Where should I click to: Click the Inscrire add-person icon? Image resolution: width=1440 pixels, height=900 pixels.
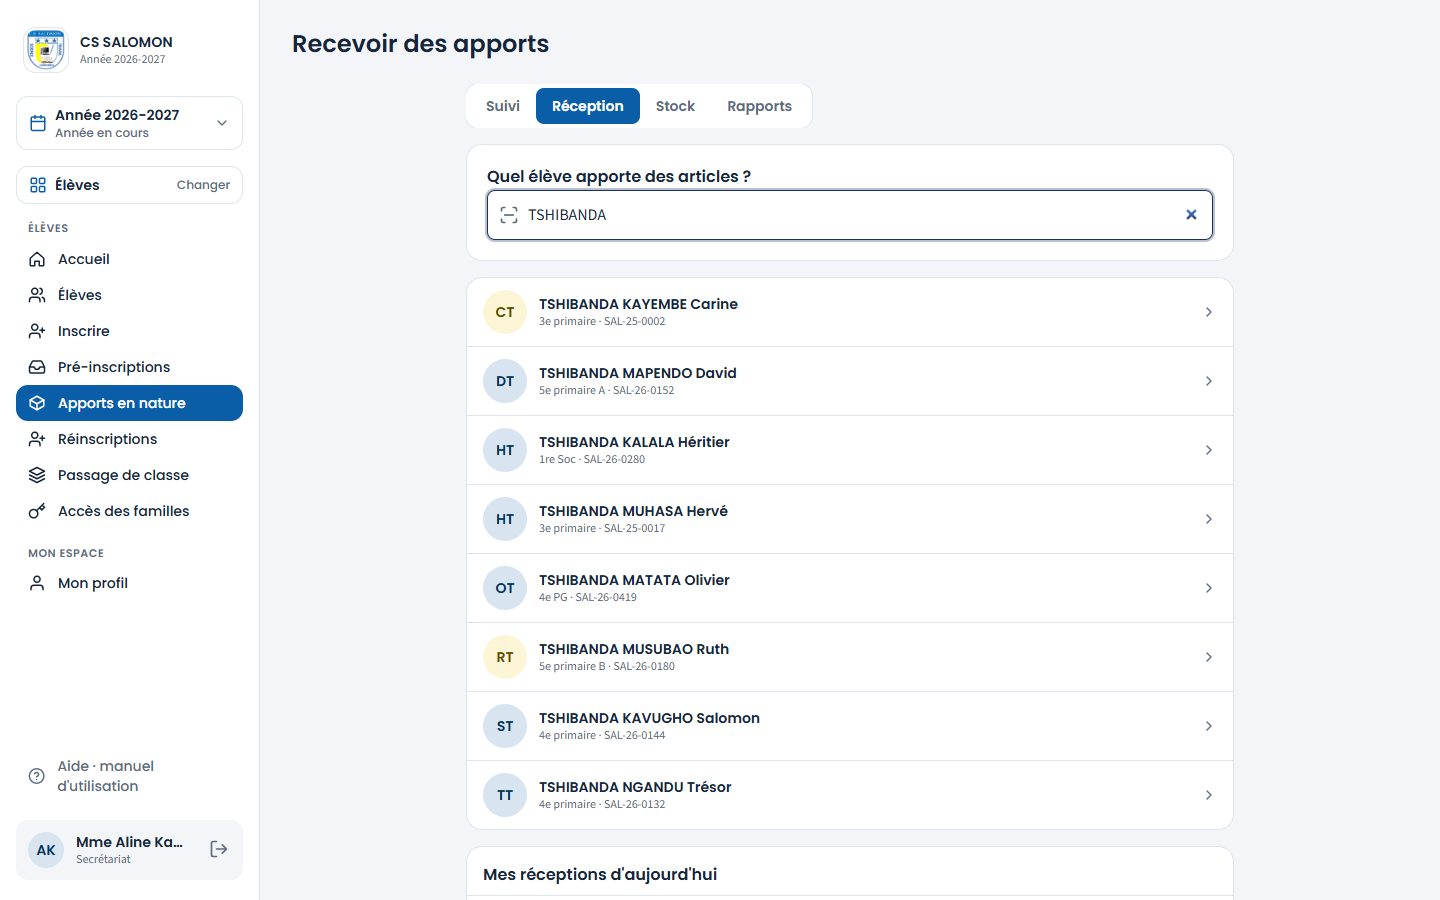(x=37, y=331)
